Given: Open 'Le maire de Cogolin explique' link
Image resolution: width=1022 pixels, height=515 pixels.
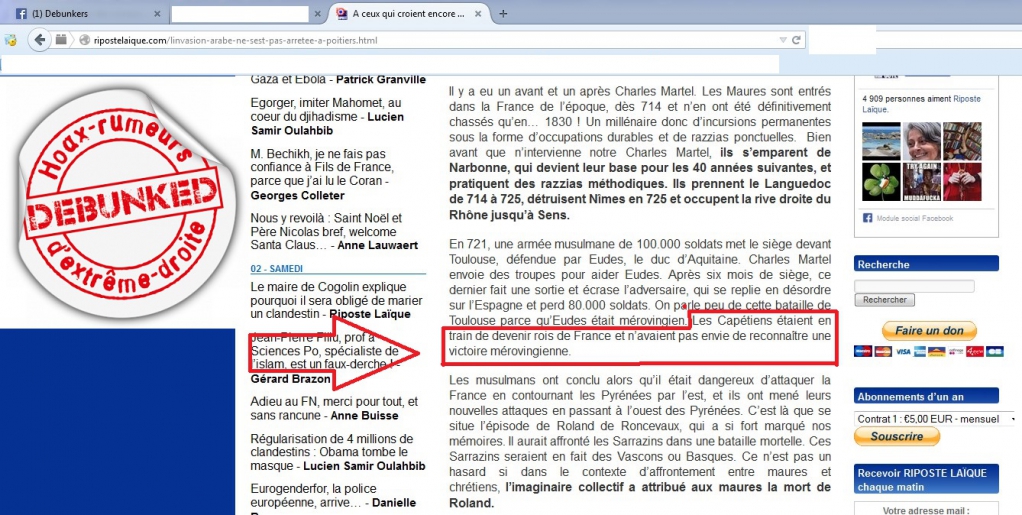Looking at the screenshot, I should click(336, 301).
